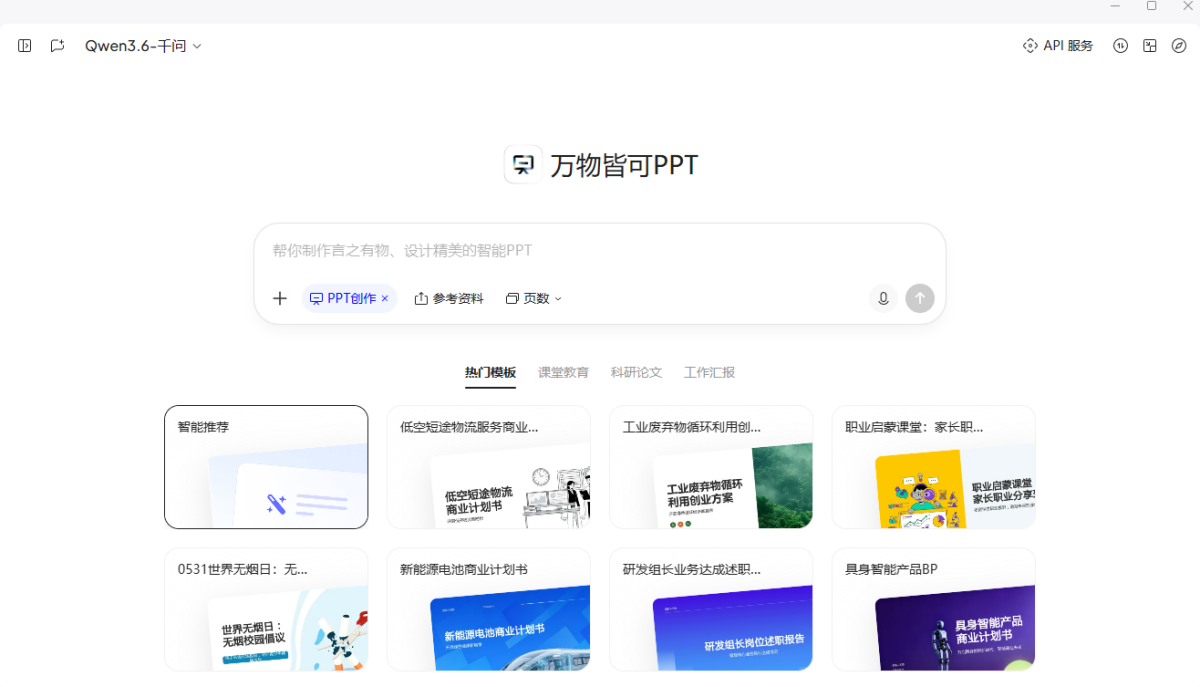
Task: Click the 万物皆可PPT logo icon
Action: click(x=523, y=165)
